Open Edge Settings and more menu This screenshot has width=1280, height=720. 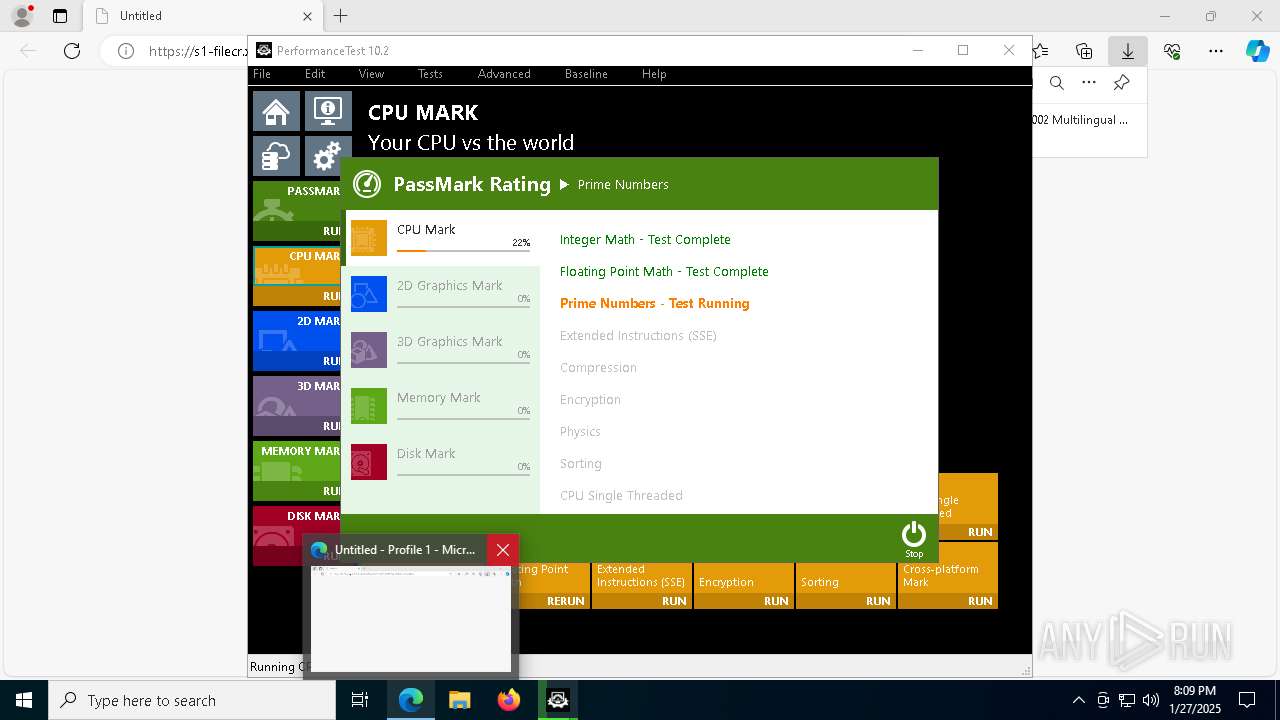pyautogui.click(x=1215, y=51)
